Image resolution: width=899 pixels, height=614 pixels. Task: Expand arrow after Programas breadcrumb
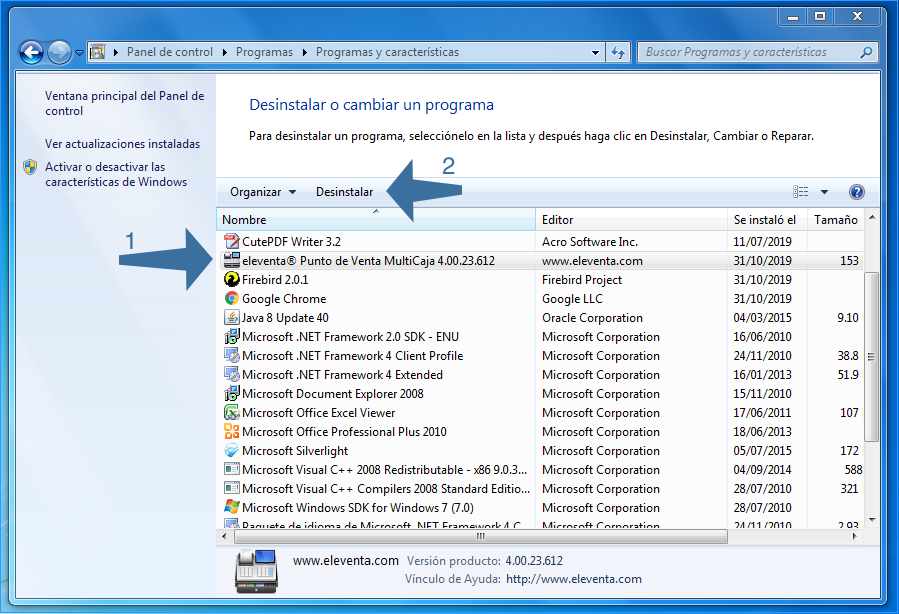(304, 52)
